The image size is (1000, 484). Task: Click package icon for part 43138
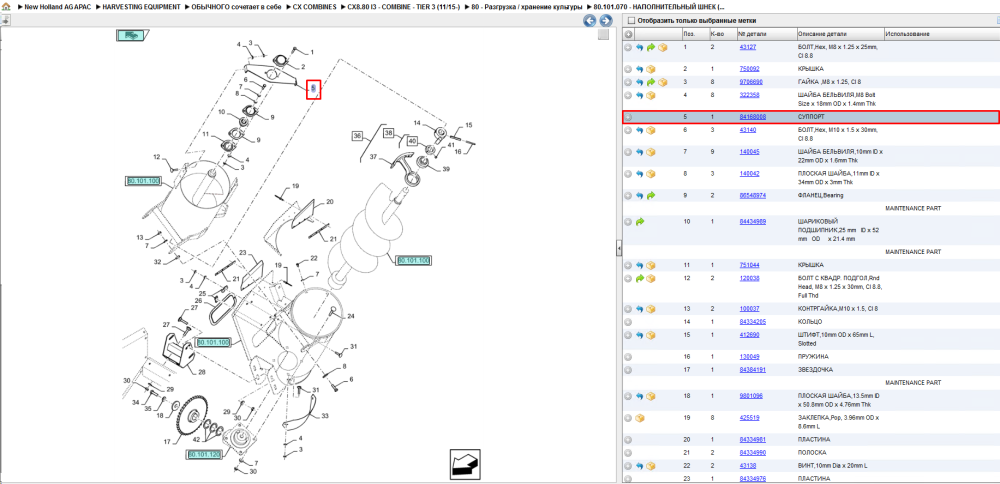[x=651, y=466]
